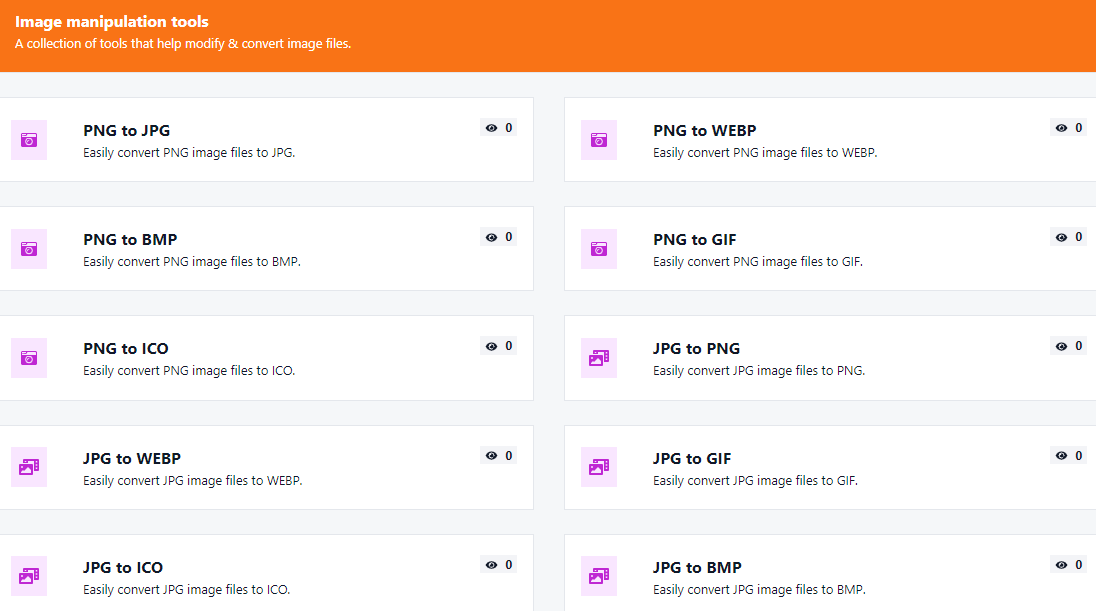Click 'Easily convert JPG image files to BMP.' text
1096x611 pixels.
pyautogui.click(x=759, y=589)
